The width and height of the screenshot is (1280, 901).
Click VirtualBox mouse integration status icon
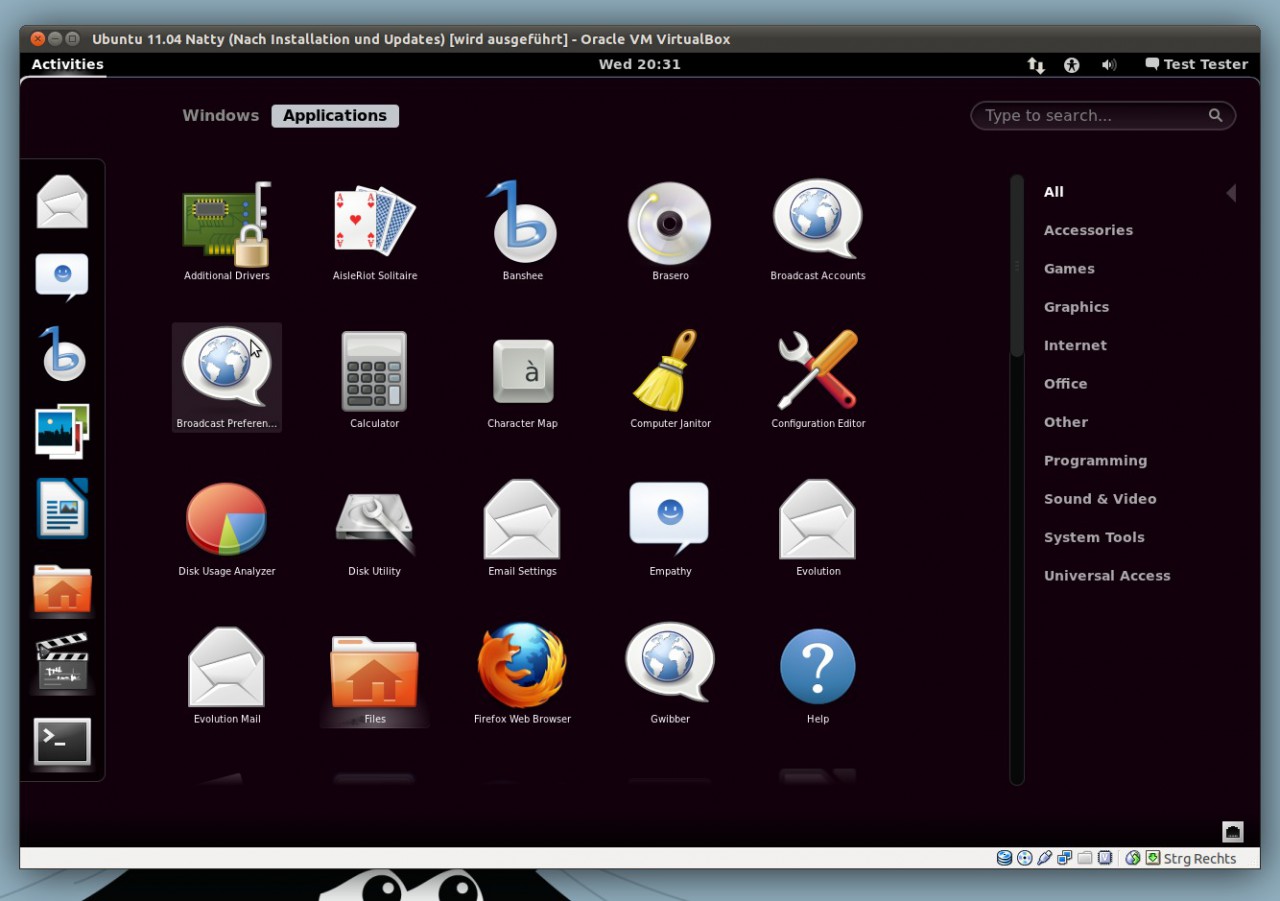coord(1133,858)
